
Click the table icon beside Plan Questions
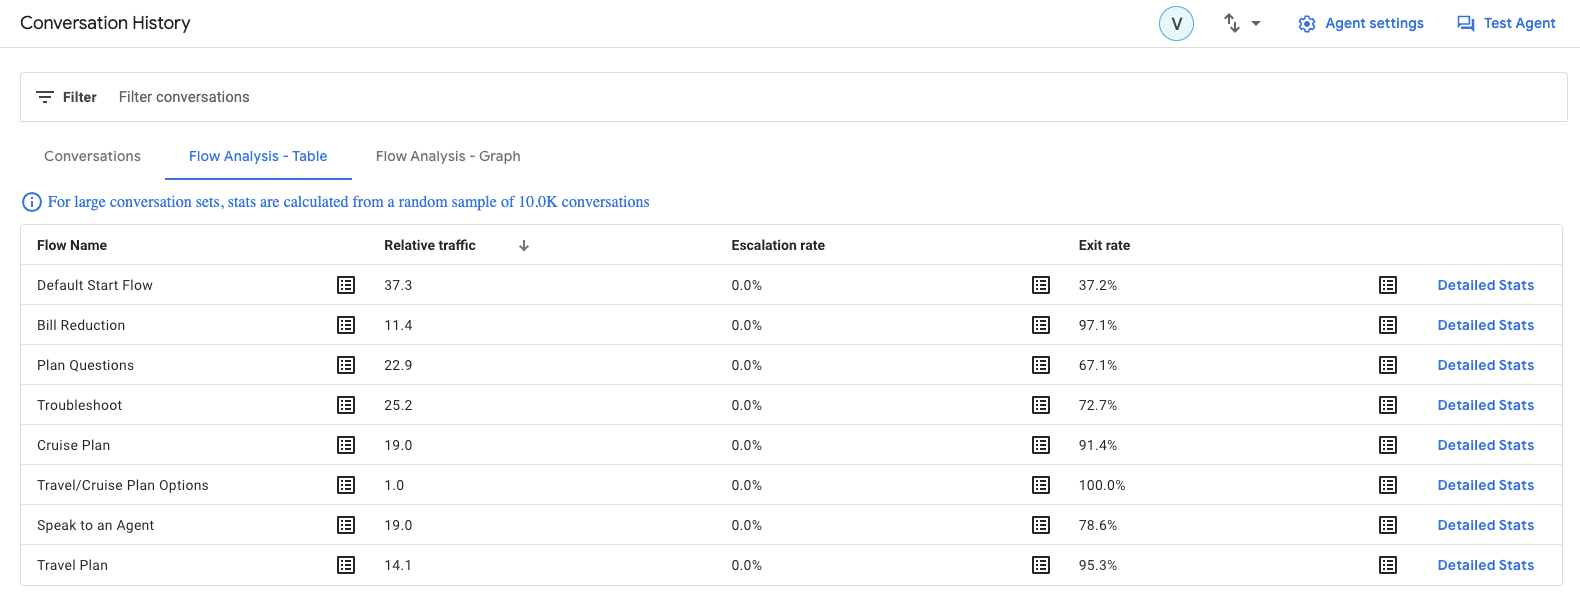(x=346, y=365)
